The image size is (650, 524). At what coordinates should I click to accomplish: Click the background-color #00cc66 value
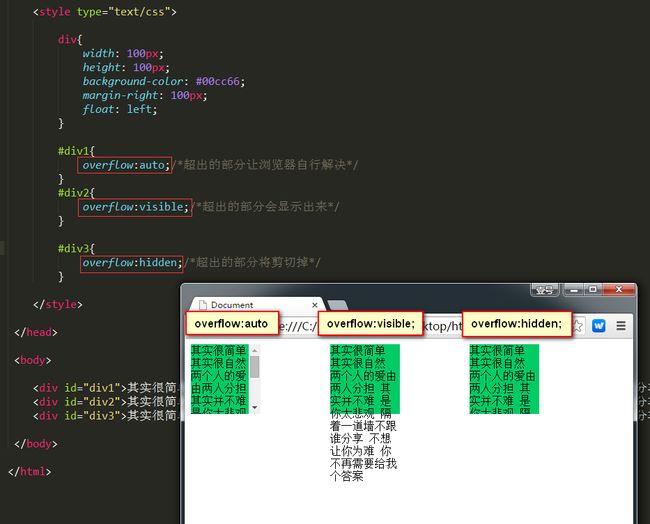click(218, 81)
